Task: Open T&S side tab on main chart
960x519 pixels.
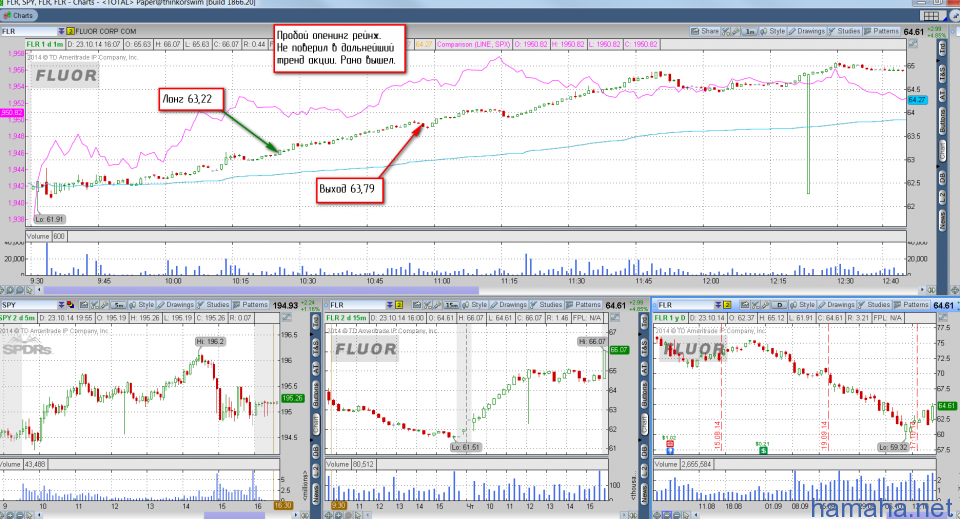Action: (x=942, y=73)
